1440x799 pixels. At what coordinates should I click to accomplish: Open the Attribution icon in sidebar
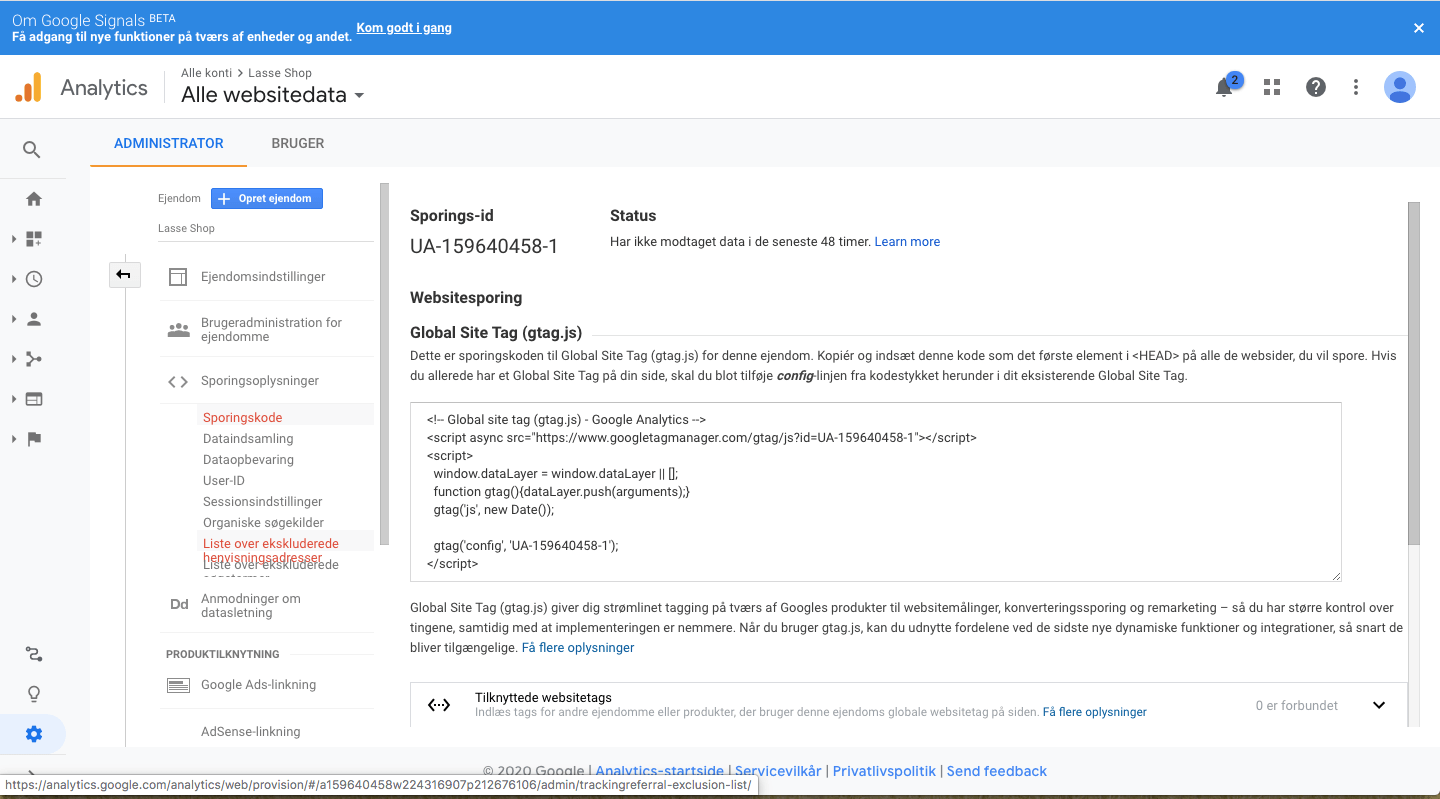point(34,654)
